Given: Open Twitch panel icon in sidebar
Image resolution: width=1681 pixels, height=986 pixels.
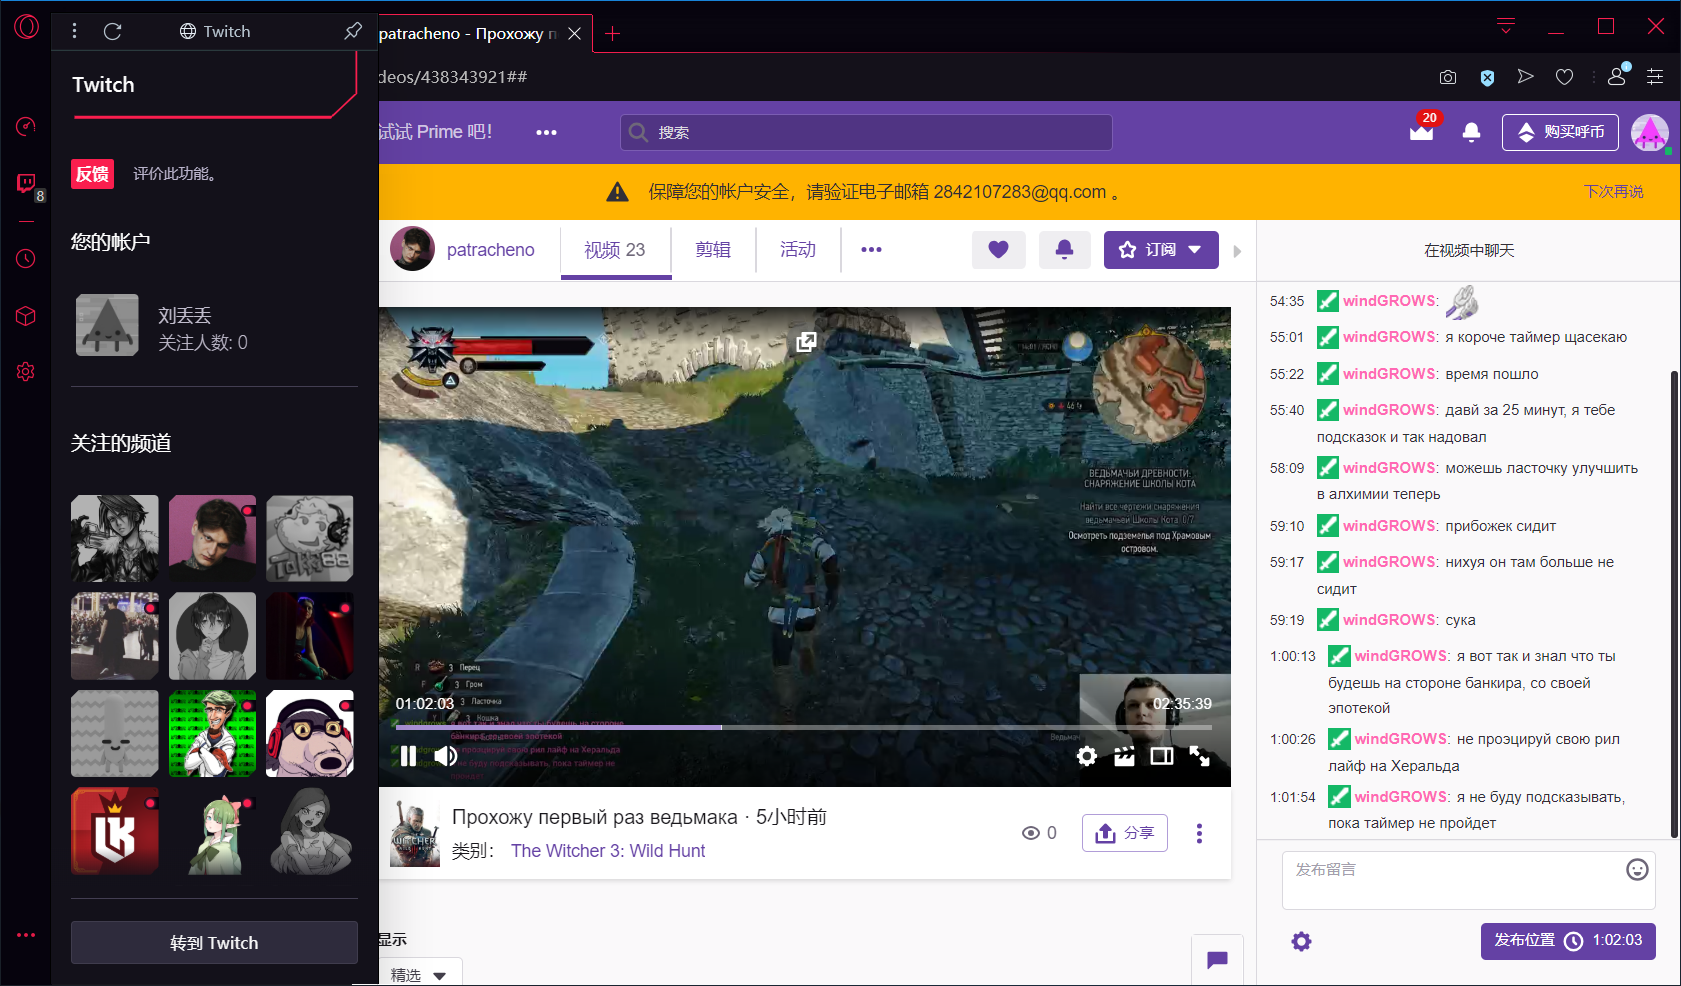Looking at the screenshot, I should tap(26, 183).
